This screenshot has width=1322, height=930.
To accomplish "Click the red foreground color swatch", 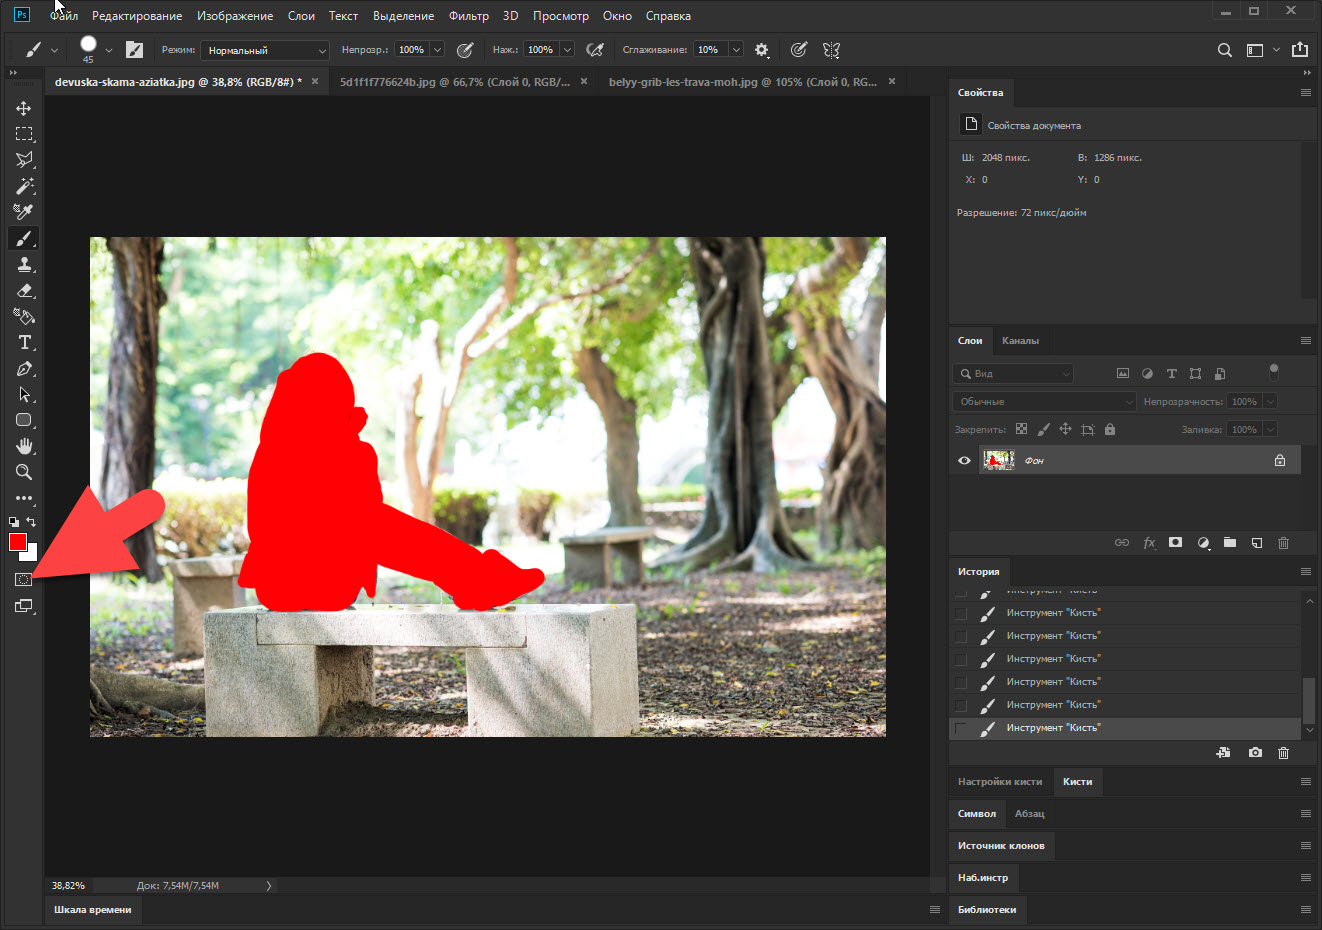I will pyautogui.click(x=17, y=542).
